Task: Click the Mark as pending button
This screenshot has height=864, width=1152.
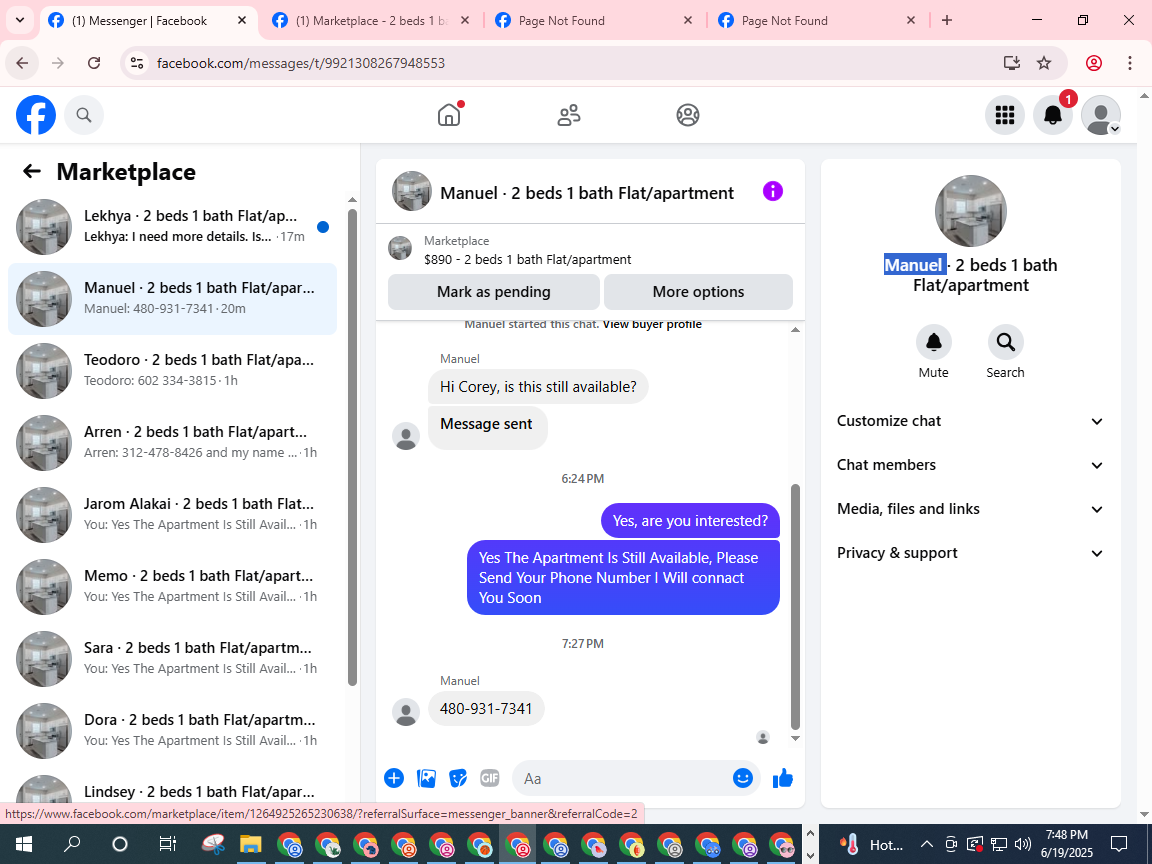Action: tap(494, 292)
